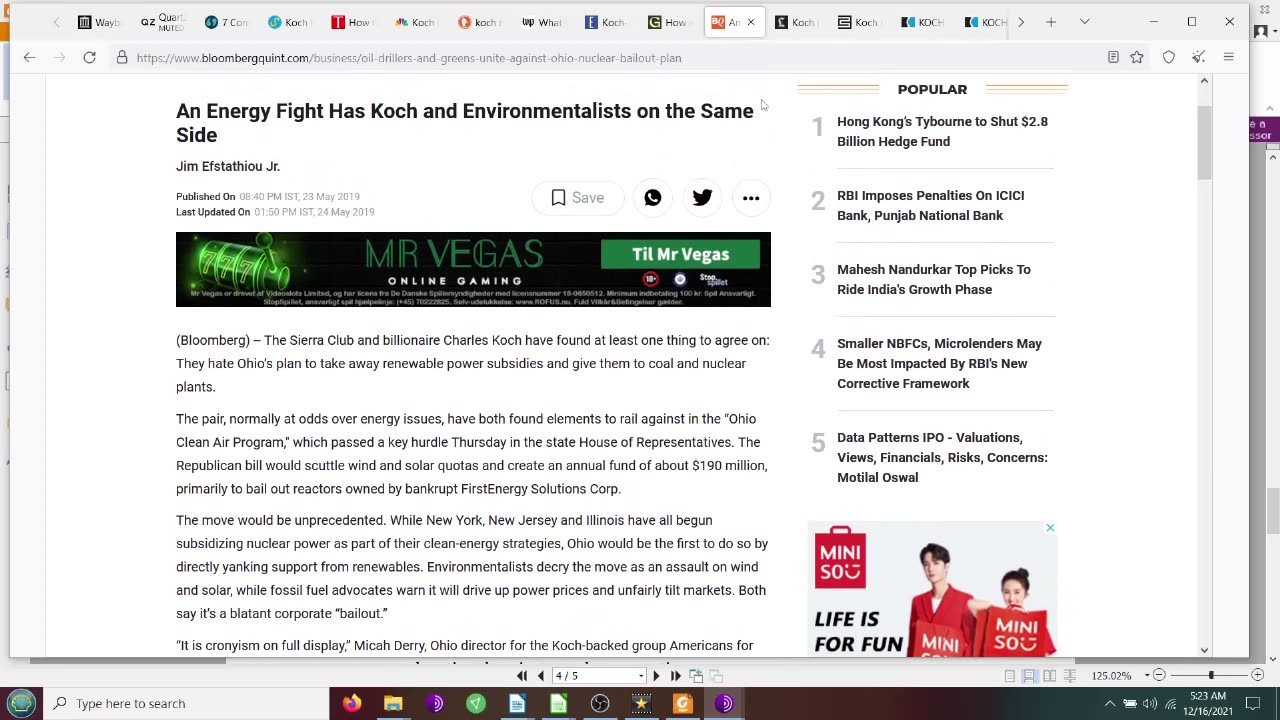Open Mahesh Nandurkar Top Picks story

(933, 279)
